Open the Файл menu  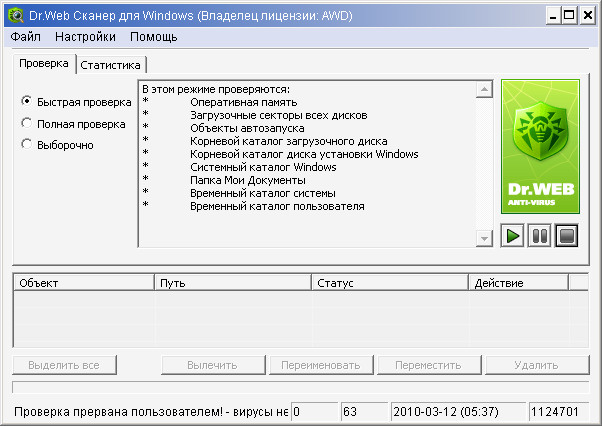click(x=26, y=37)
